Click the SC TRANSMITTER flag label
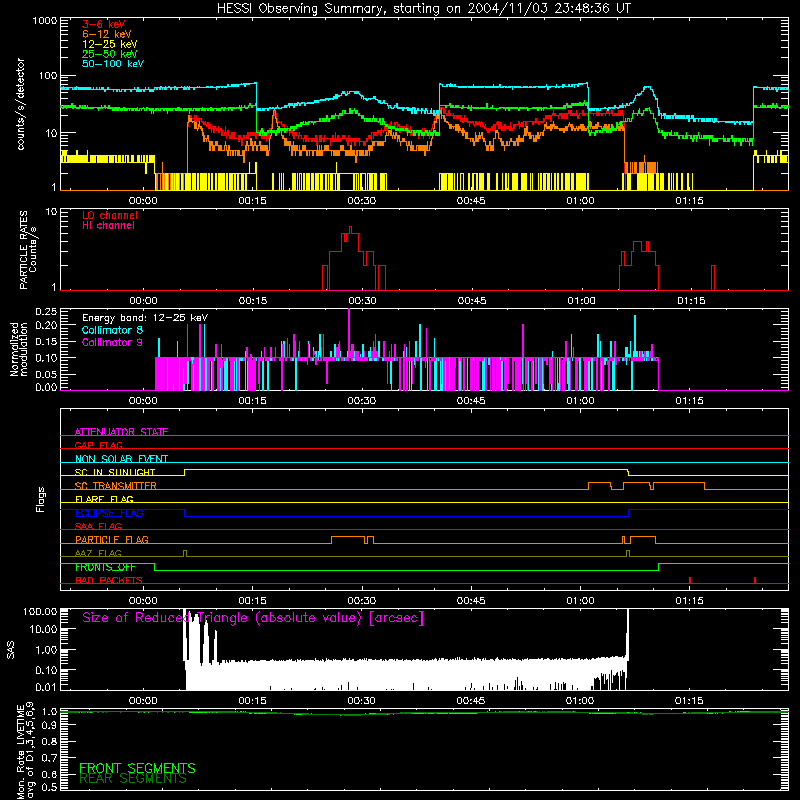Screen dimensions: 800x800 [x=116, y=486]
